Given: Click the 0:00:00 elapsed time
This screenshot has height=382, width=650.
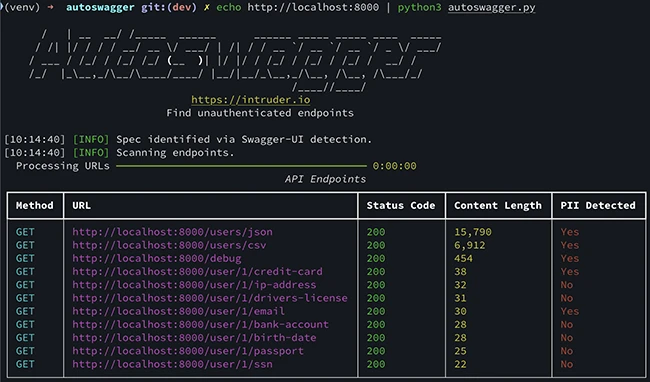Looking at the screenshot, I should click(395, 166).
